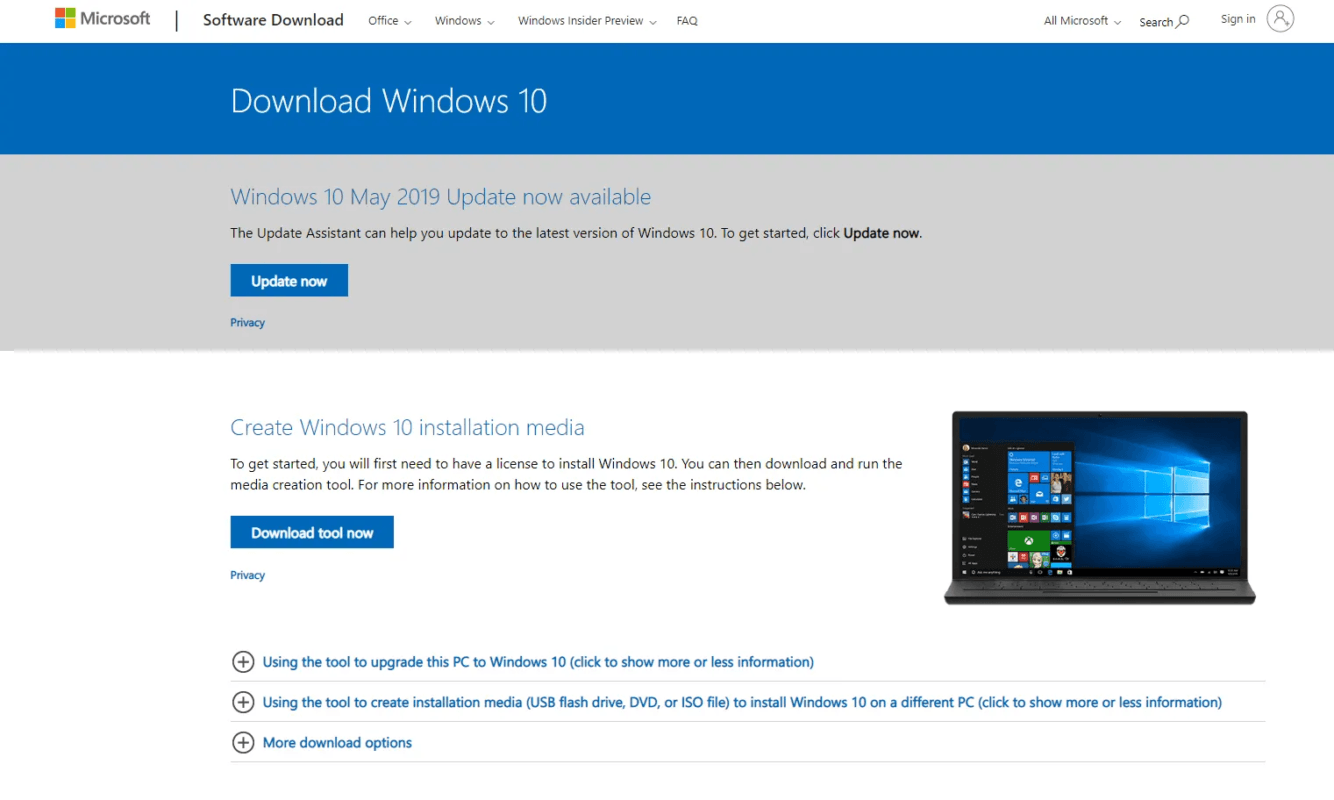Click the Sign in link
This screenshot has height=800, width=1334.
[1237, 18]
